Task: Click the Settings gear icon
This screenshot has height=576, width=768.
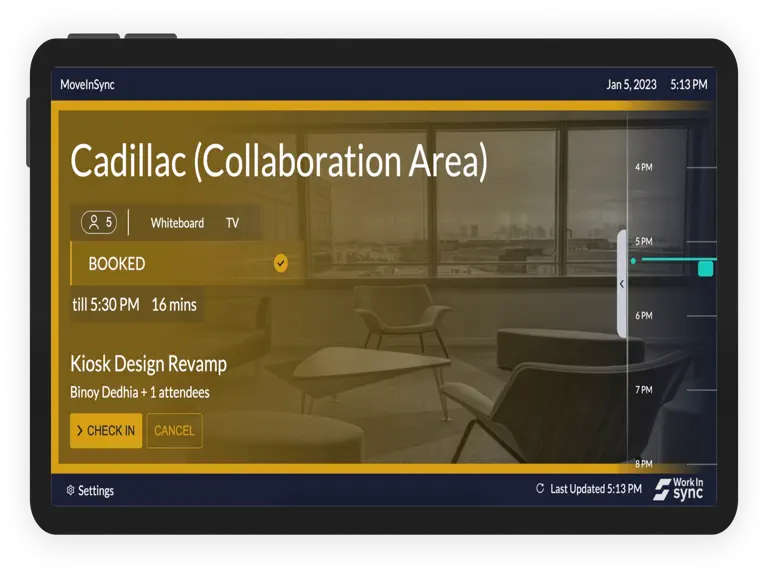Action: (x=71, y=490)
